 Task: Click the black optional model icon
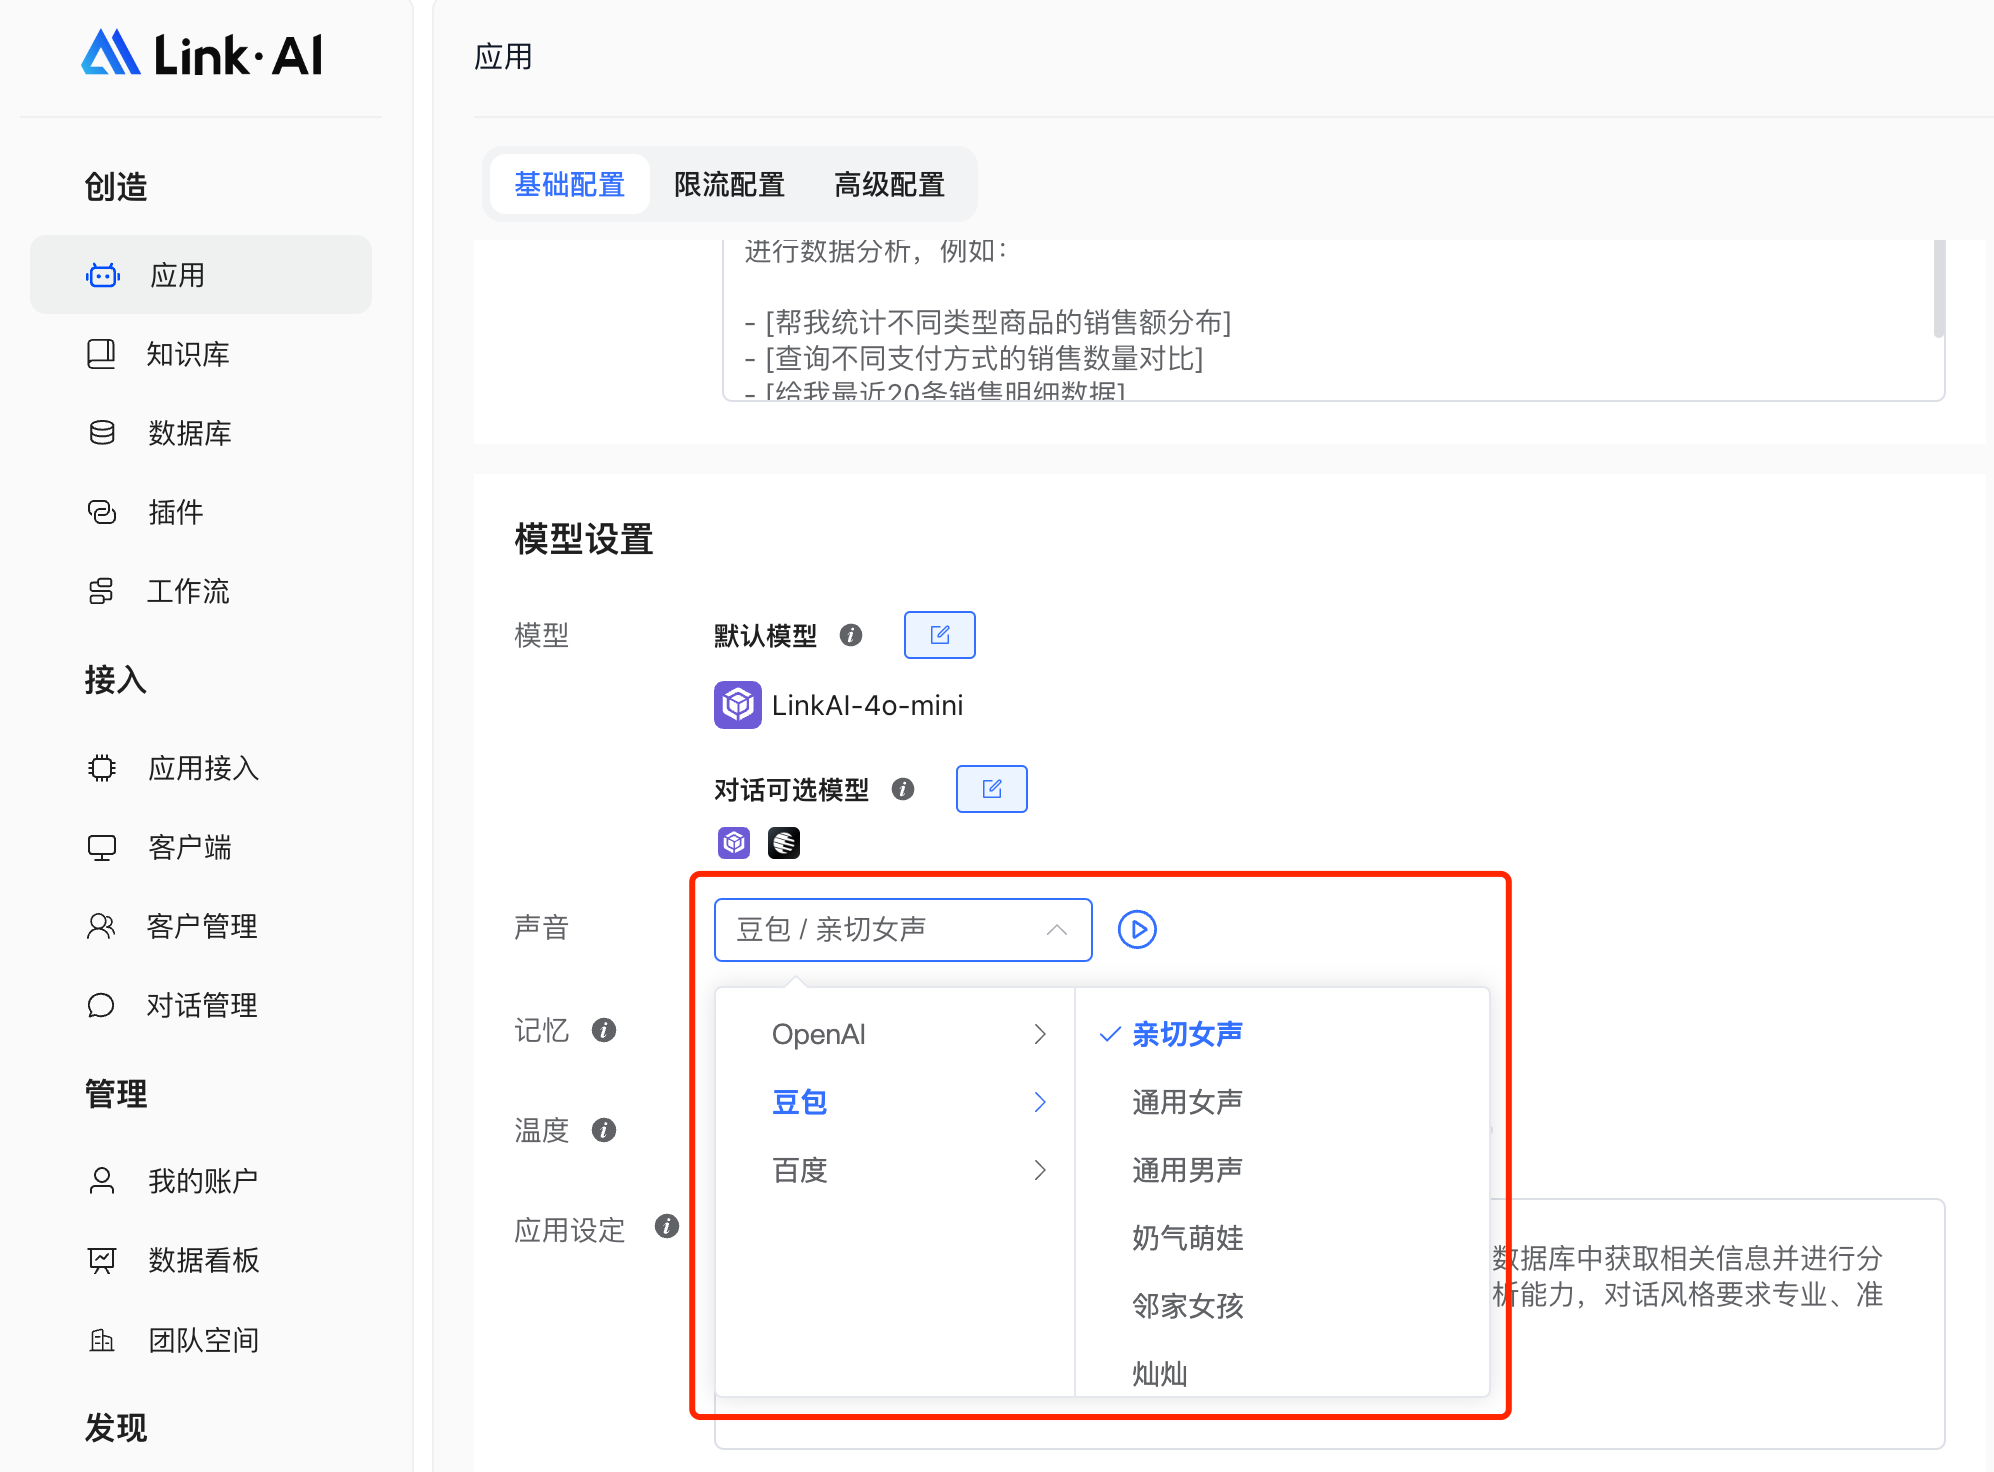click(784, 843)
